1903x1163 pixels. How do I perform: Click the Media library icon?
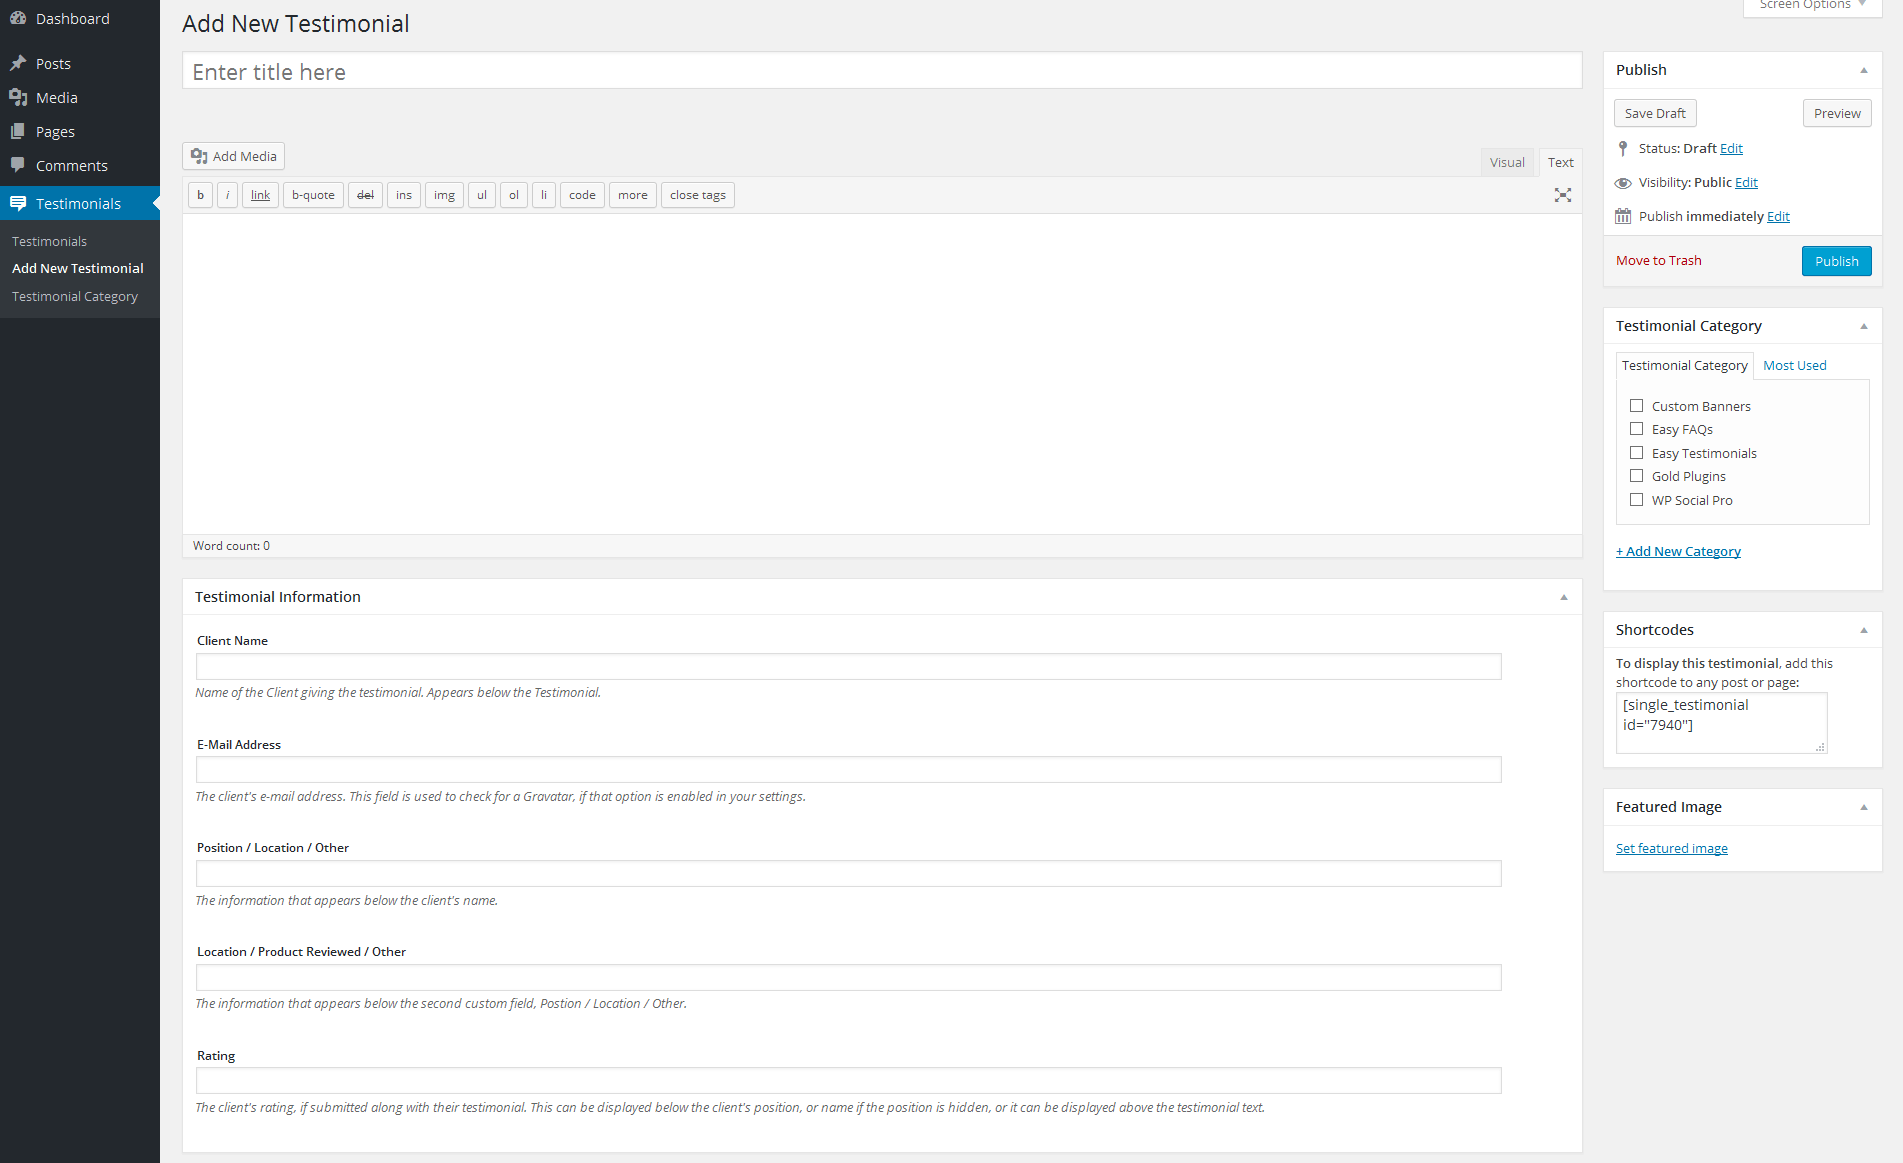point(18,97)
